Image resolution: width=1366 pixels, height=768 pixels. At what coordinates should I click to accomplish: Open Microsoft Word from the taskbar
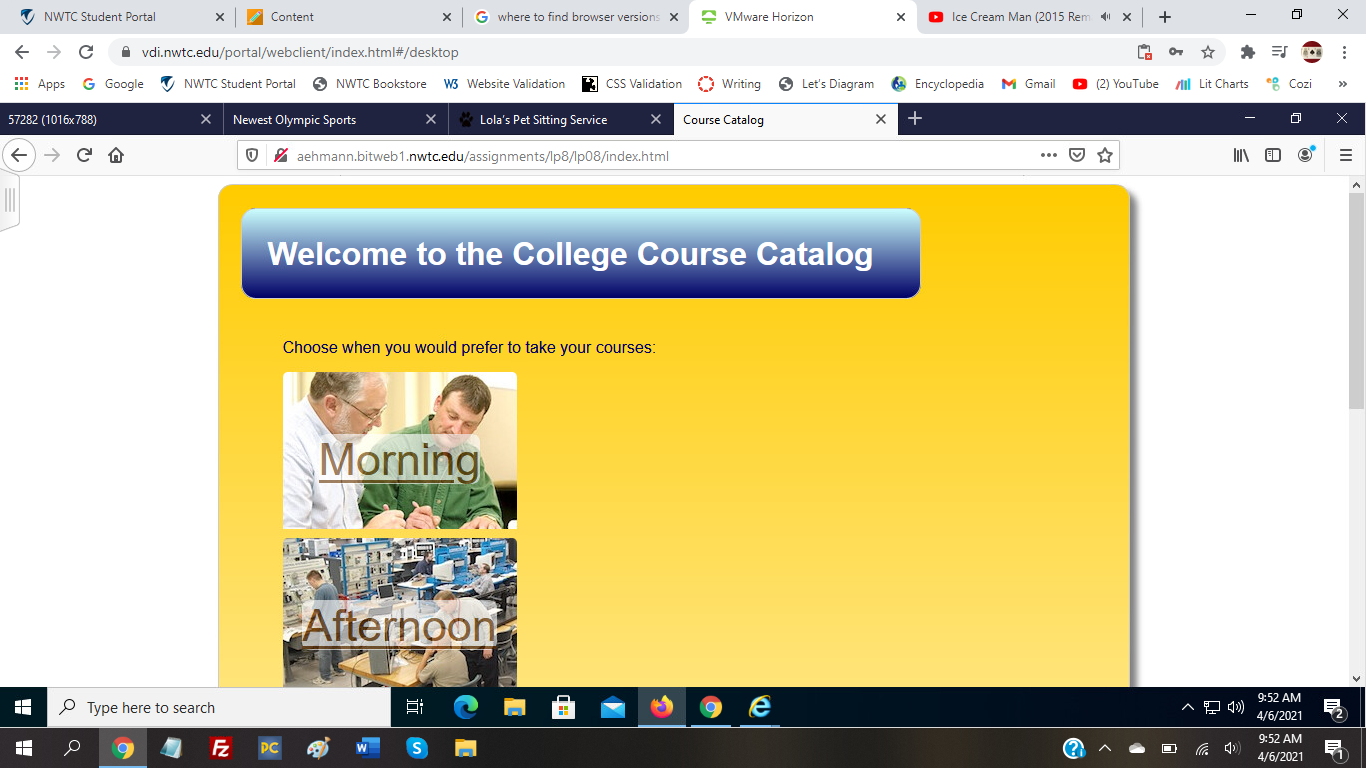pos(368,747)
